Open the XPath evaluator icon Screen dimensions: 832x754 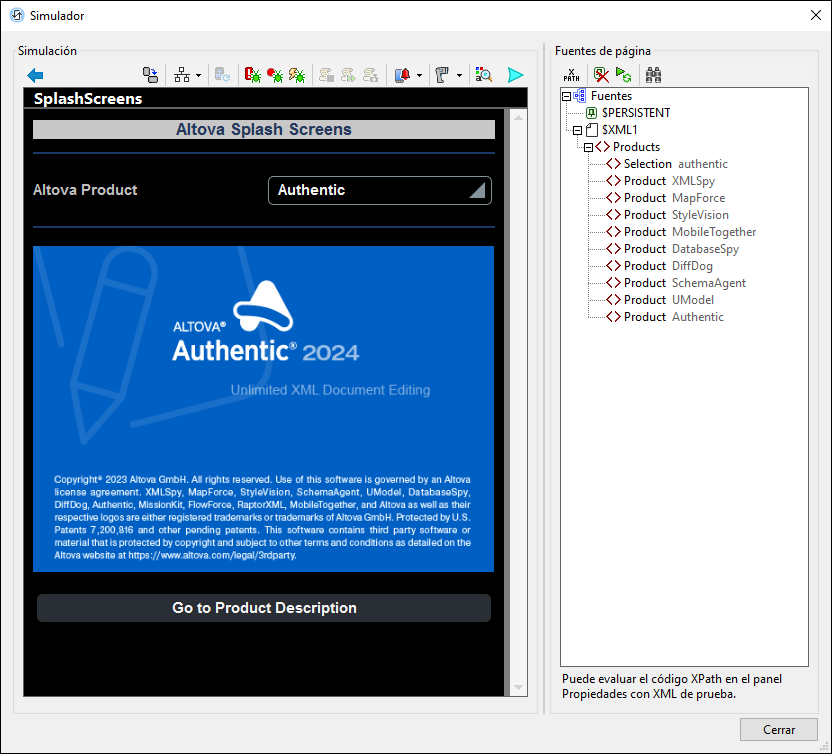(572, 75)
